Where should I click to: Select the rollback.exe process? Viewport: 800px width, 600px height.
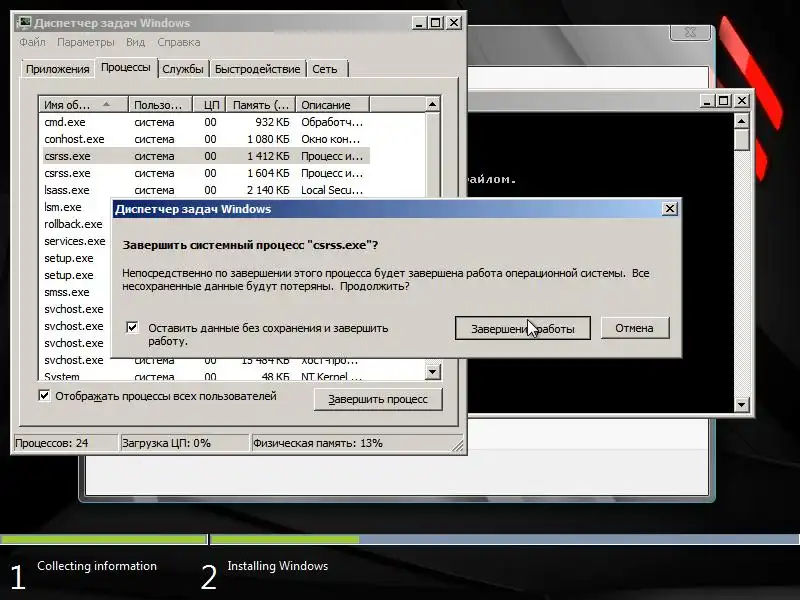point(73,224)
